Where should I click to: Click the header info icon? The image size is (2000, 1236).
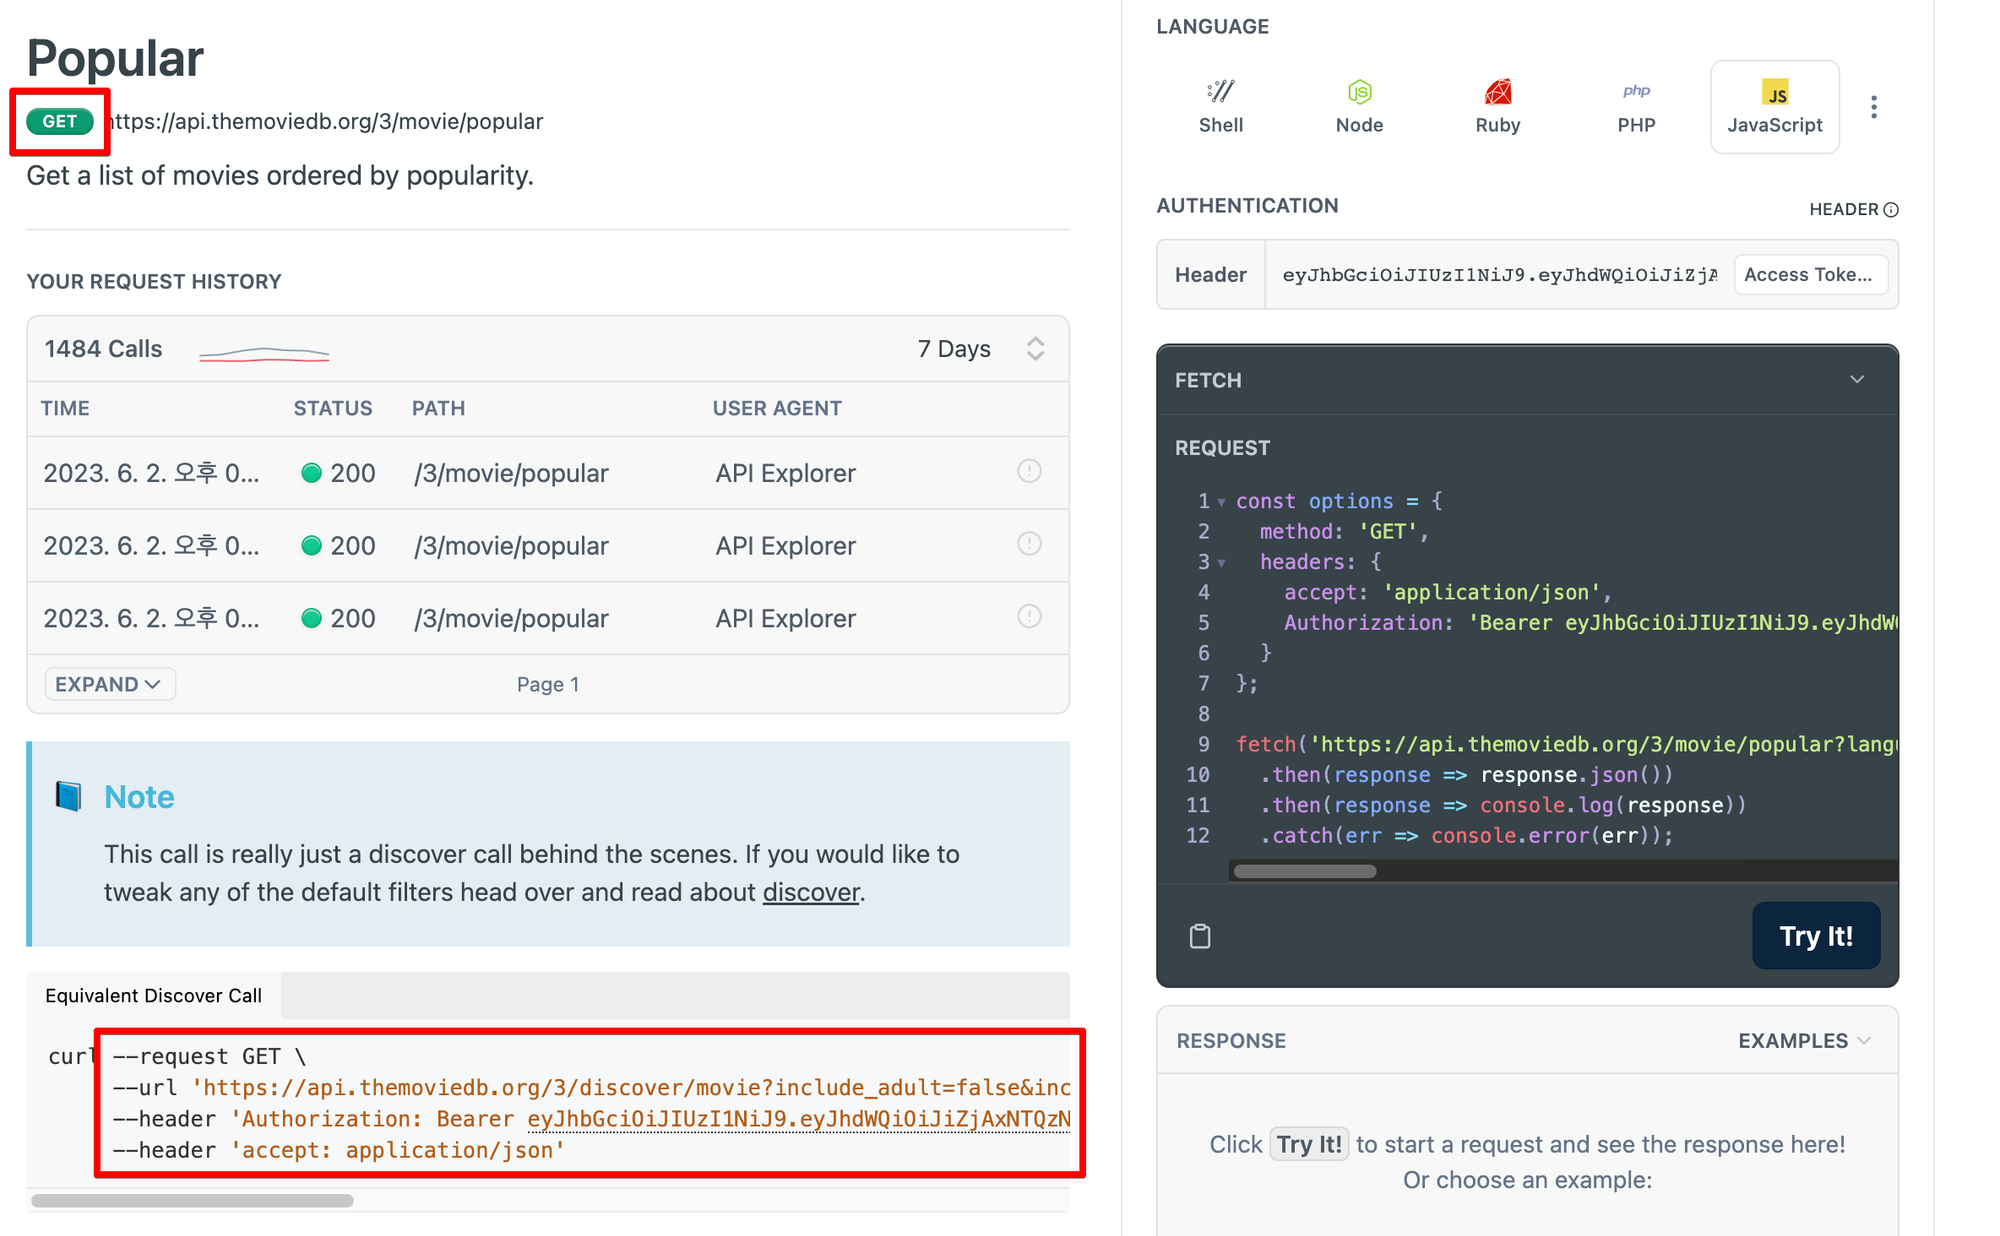click(1891, 210)
